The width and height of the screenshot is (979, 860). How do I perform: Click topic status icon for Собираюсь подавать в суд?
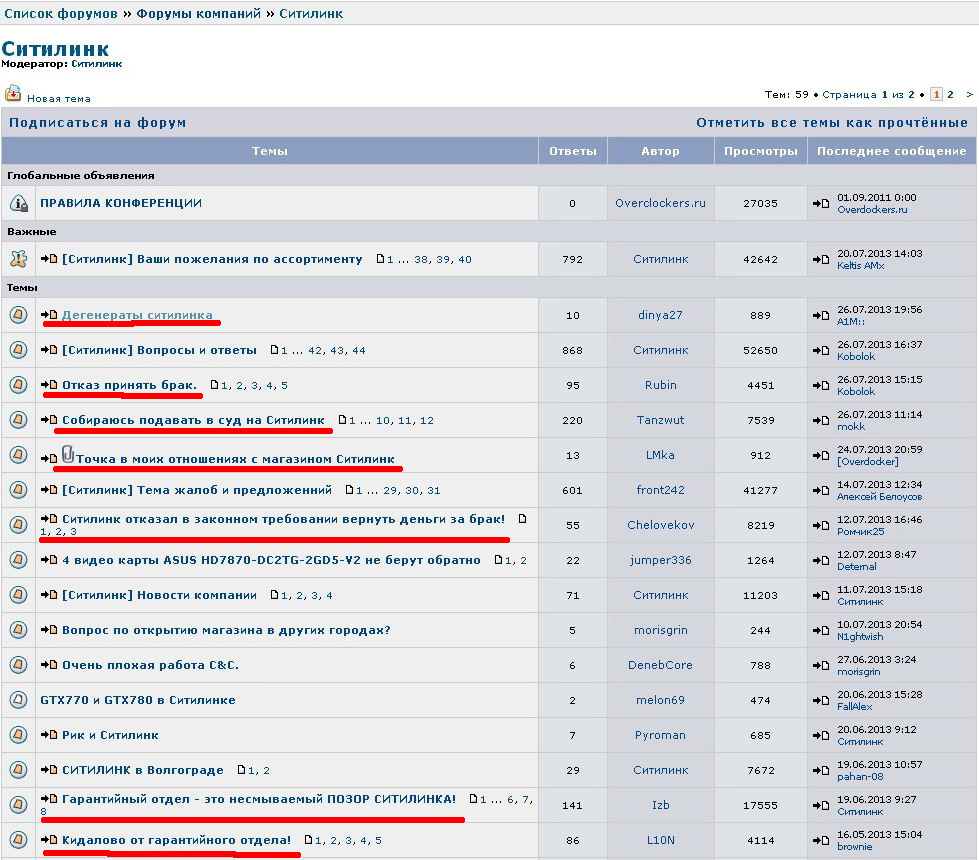click(19, 420)
